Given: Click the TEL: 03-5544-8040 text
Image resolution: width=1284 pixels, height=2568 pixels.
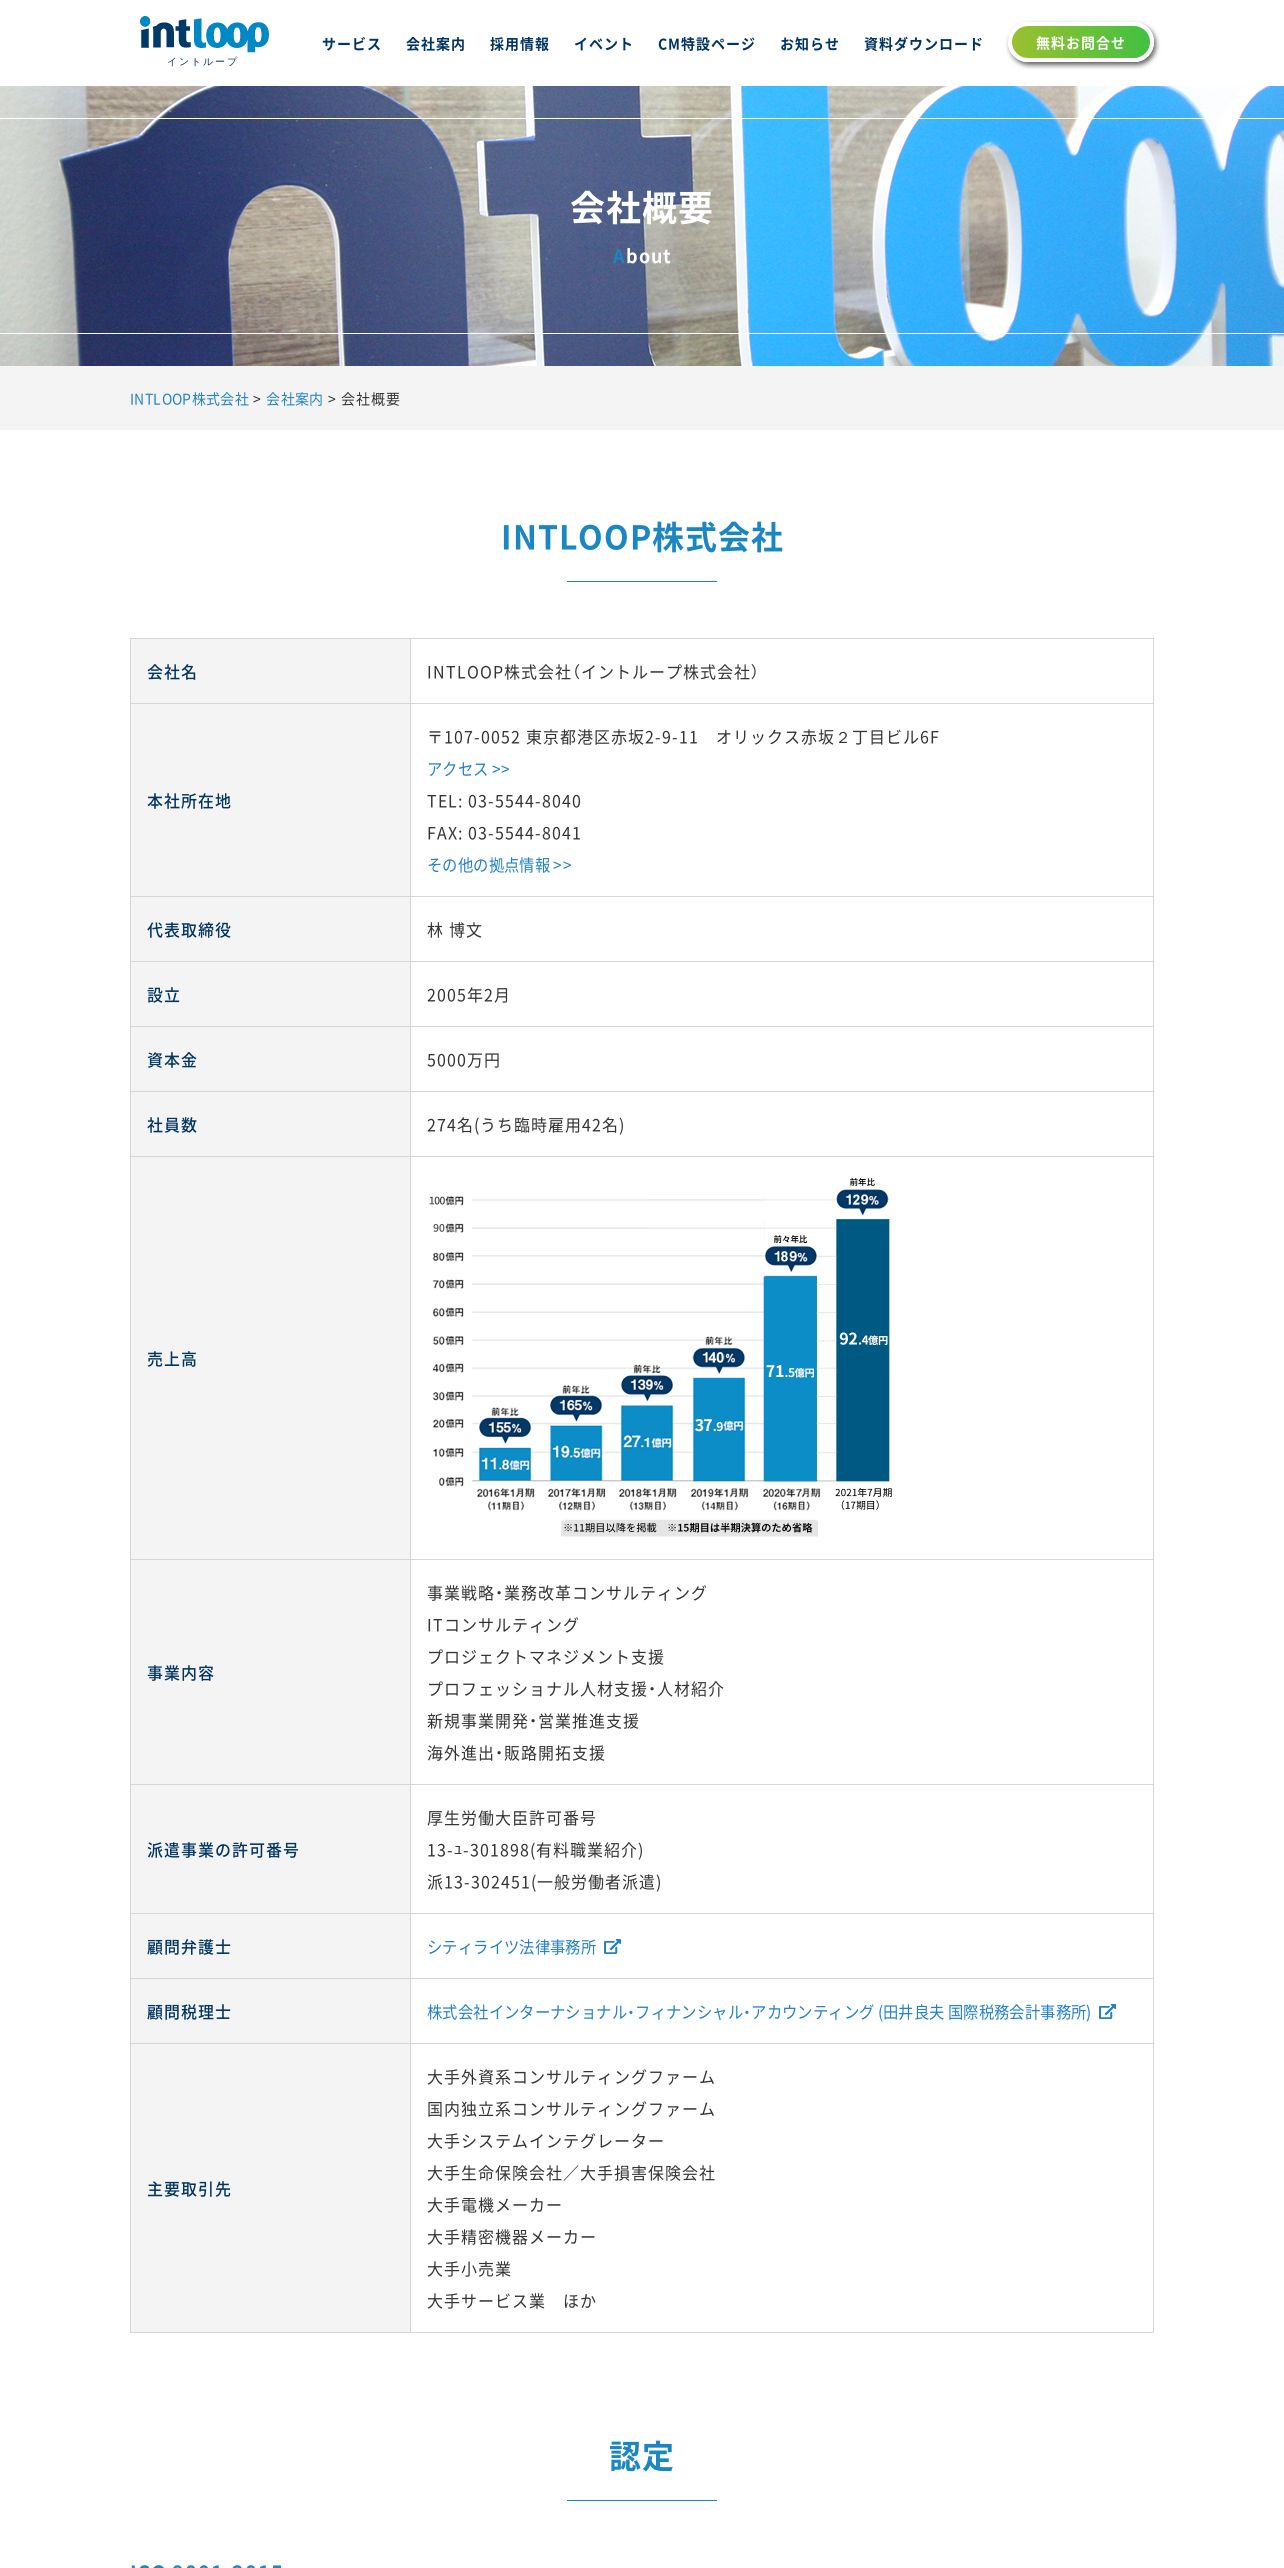Looking at the screenshot, I should 504,801.
